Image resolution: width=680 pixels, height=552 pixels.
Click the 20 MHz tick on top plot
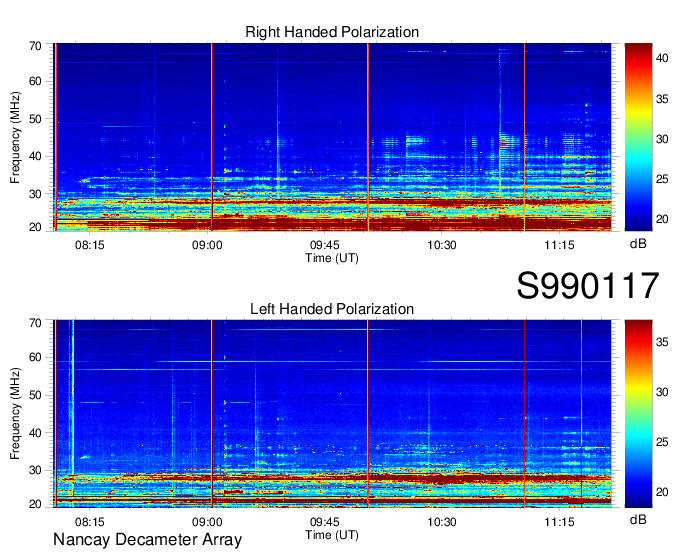[35, 227]
